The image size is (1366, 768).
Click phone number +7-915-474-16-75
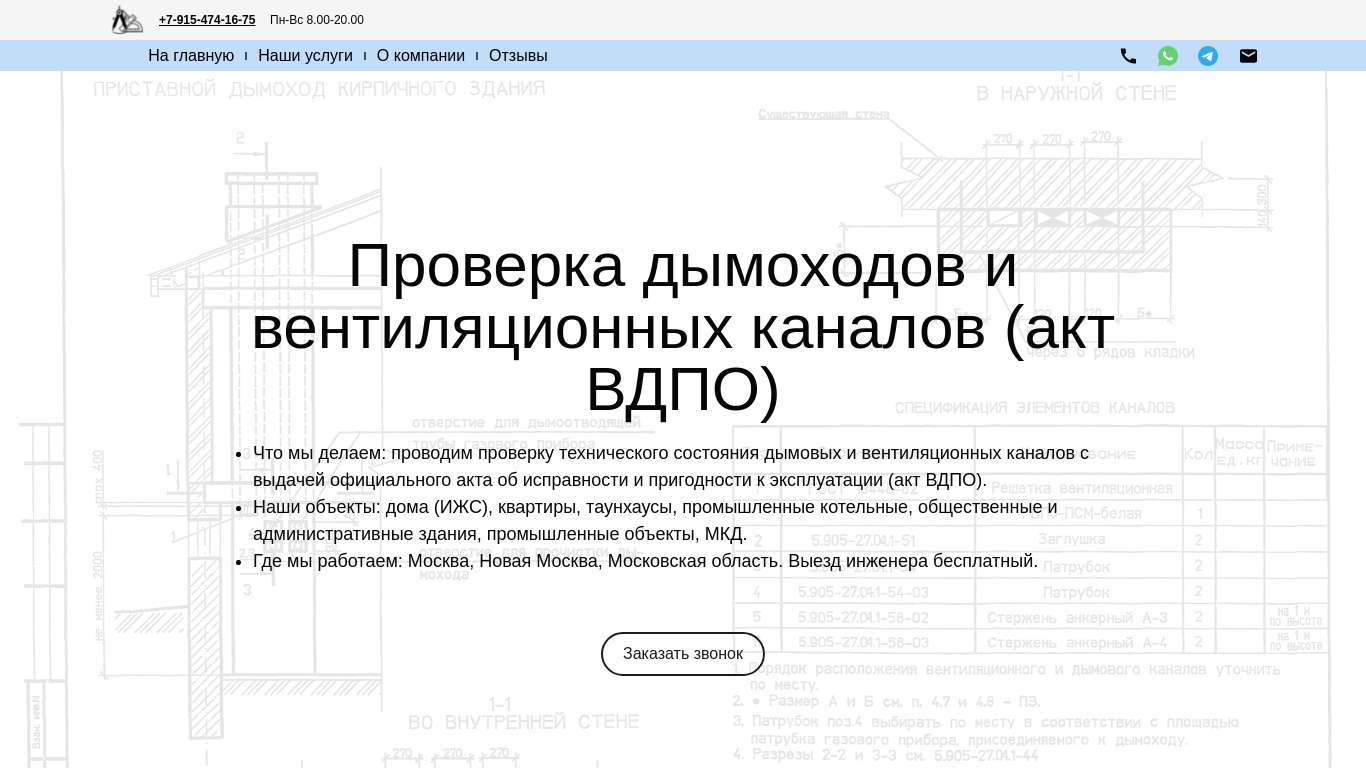tap(207, 20)
